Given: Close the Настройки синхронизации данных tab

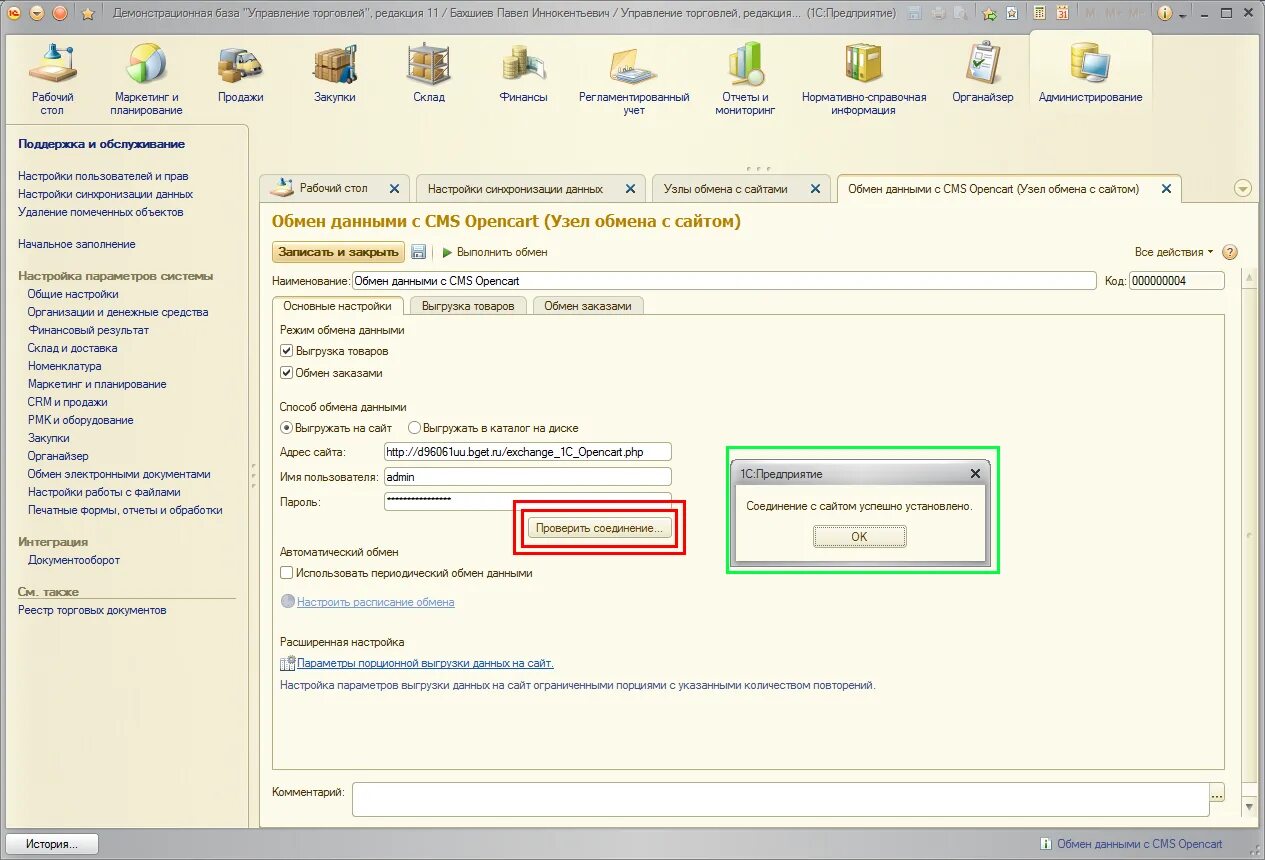Looking at the screenshot, I should (630, 188).
